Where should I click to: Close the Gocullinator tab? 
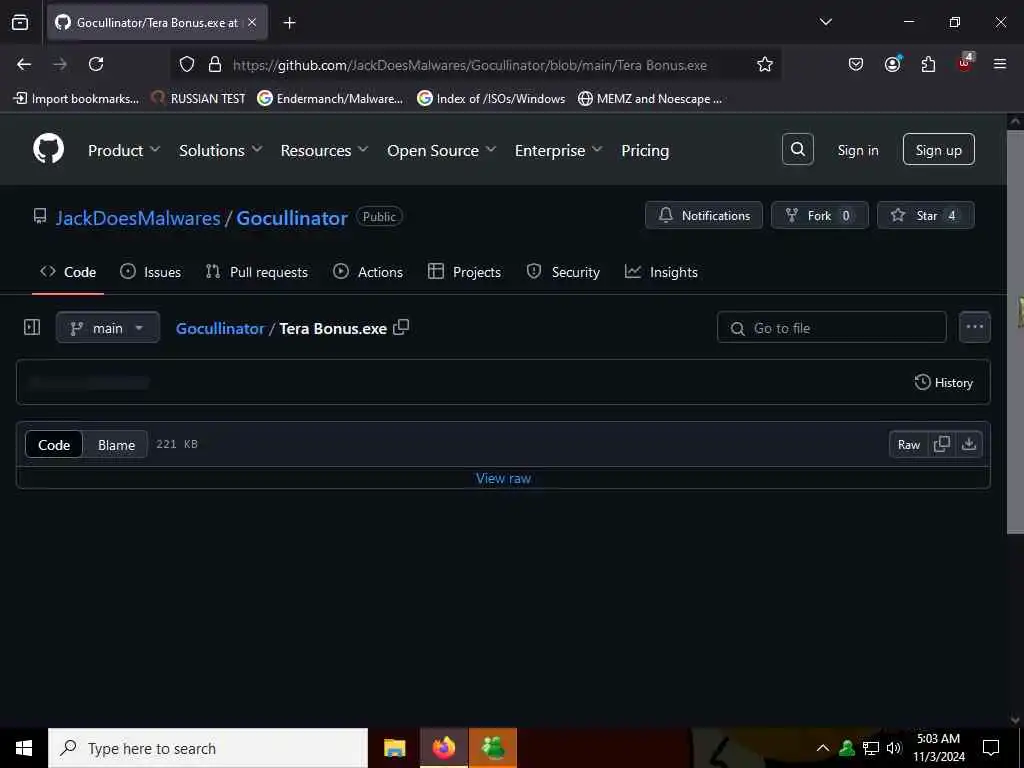(252, 22)
